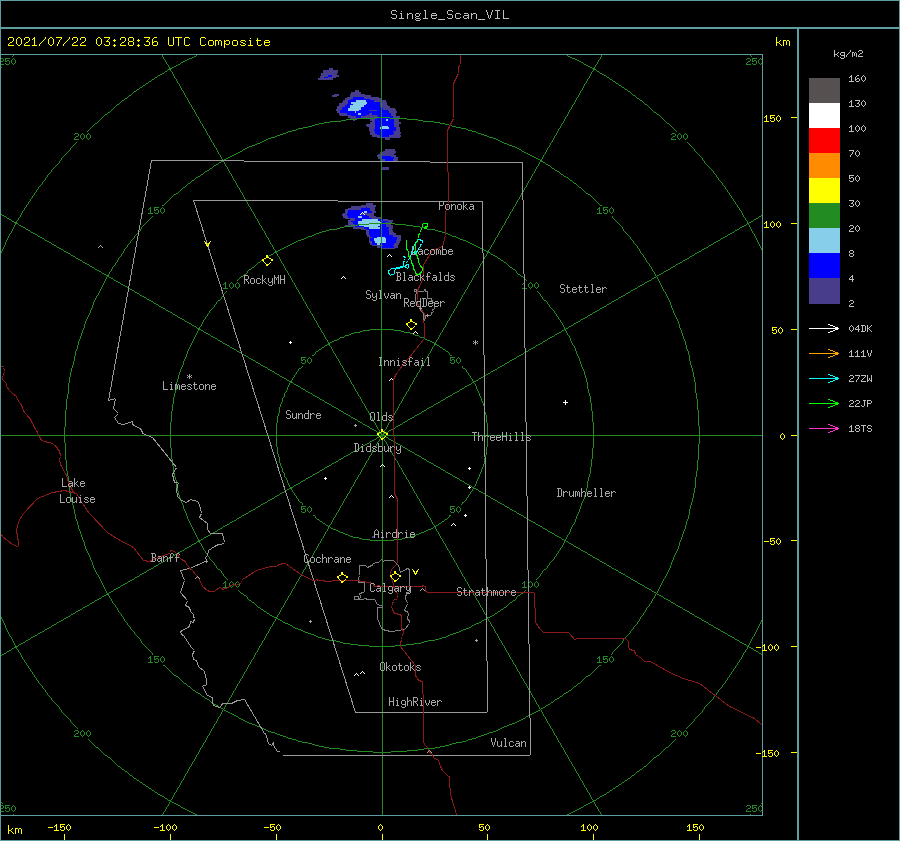Image resolution: width=900 pixels, height=841 pixels.
Task: Click the yellow diamond marker inside Calgary
Action: point(395,576)
